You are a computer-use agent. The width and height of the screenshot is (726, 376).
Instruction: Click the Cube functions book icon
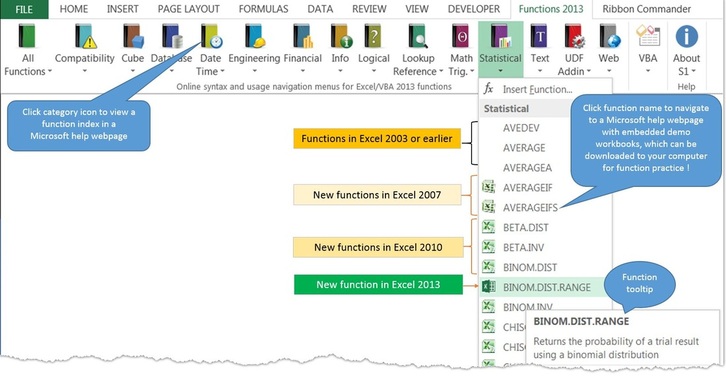(133, 36)
